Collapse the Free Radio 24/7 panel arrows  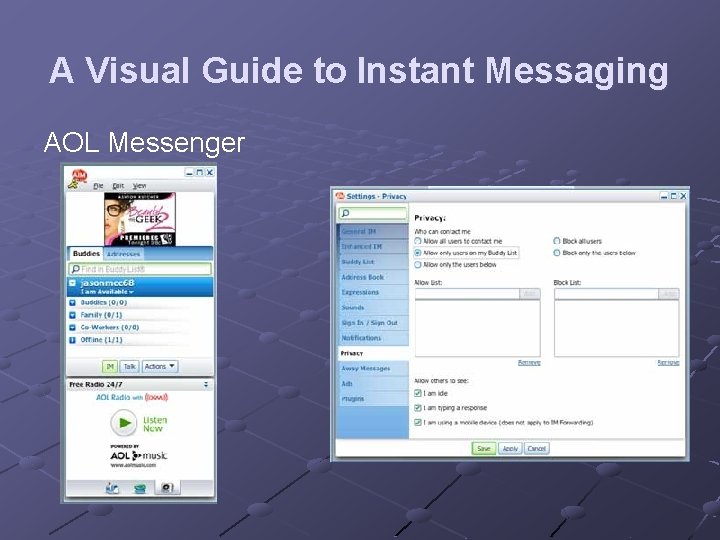point(206,384)
